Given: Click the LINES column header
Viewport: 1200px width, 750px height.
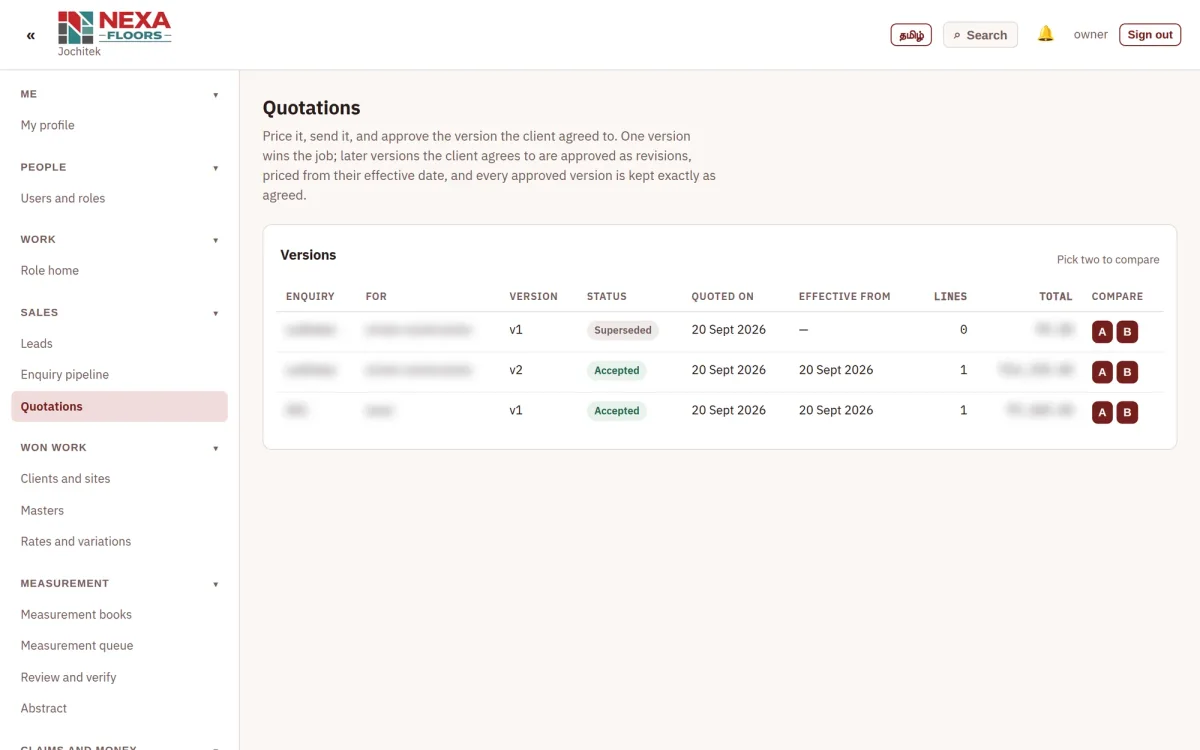Looking at the screenshot, I should click(950, 296).
